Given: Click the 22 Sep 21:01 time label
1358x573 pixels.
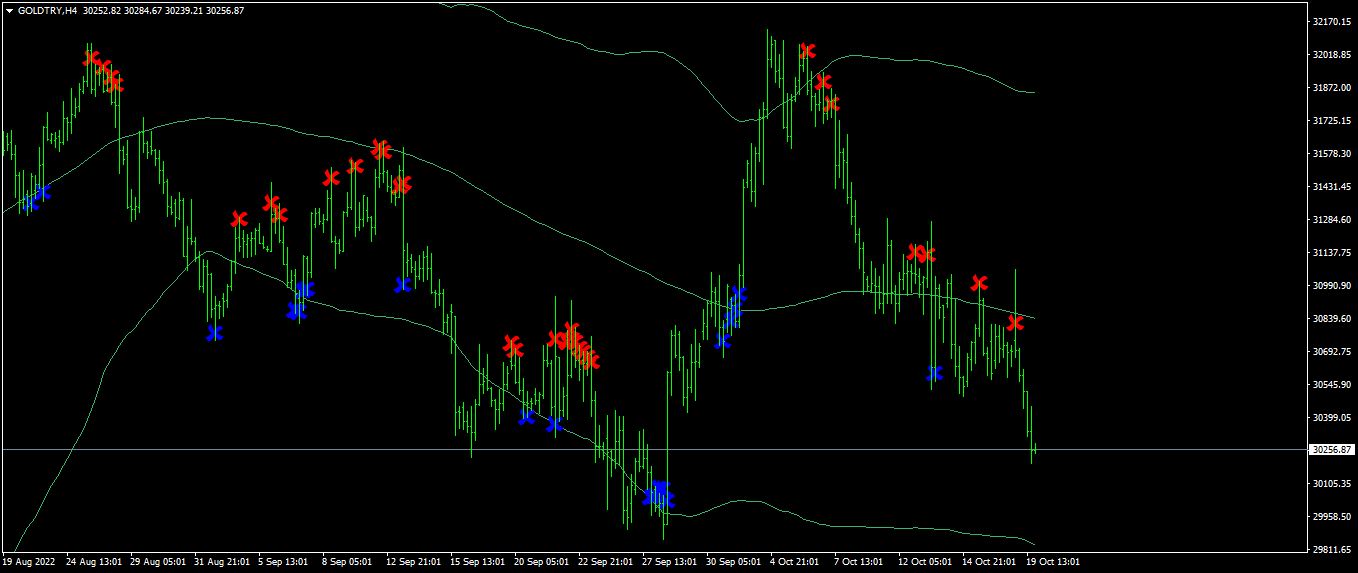Looking at the screenshot, I should 606,562.
